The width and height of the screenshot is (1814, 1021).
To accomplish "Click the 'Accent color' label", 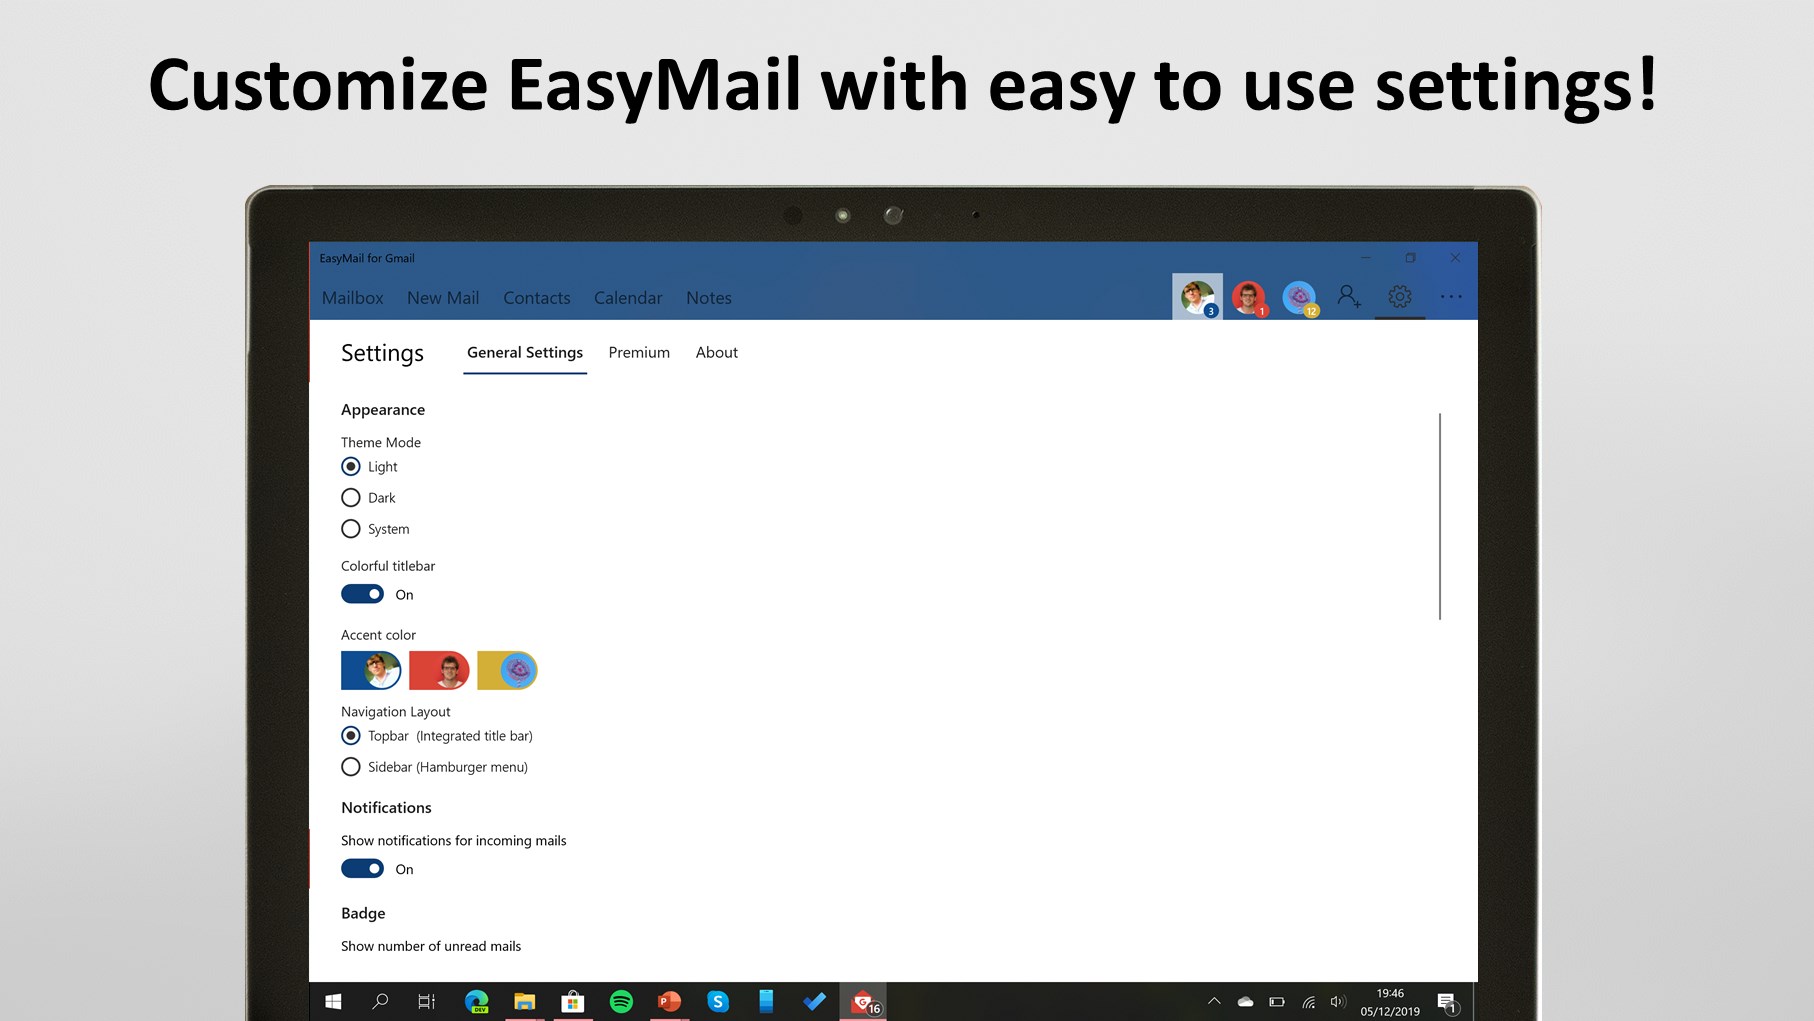I will tap(378, 635).
